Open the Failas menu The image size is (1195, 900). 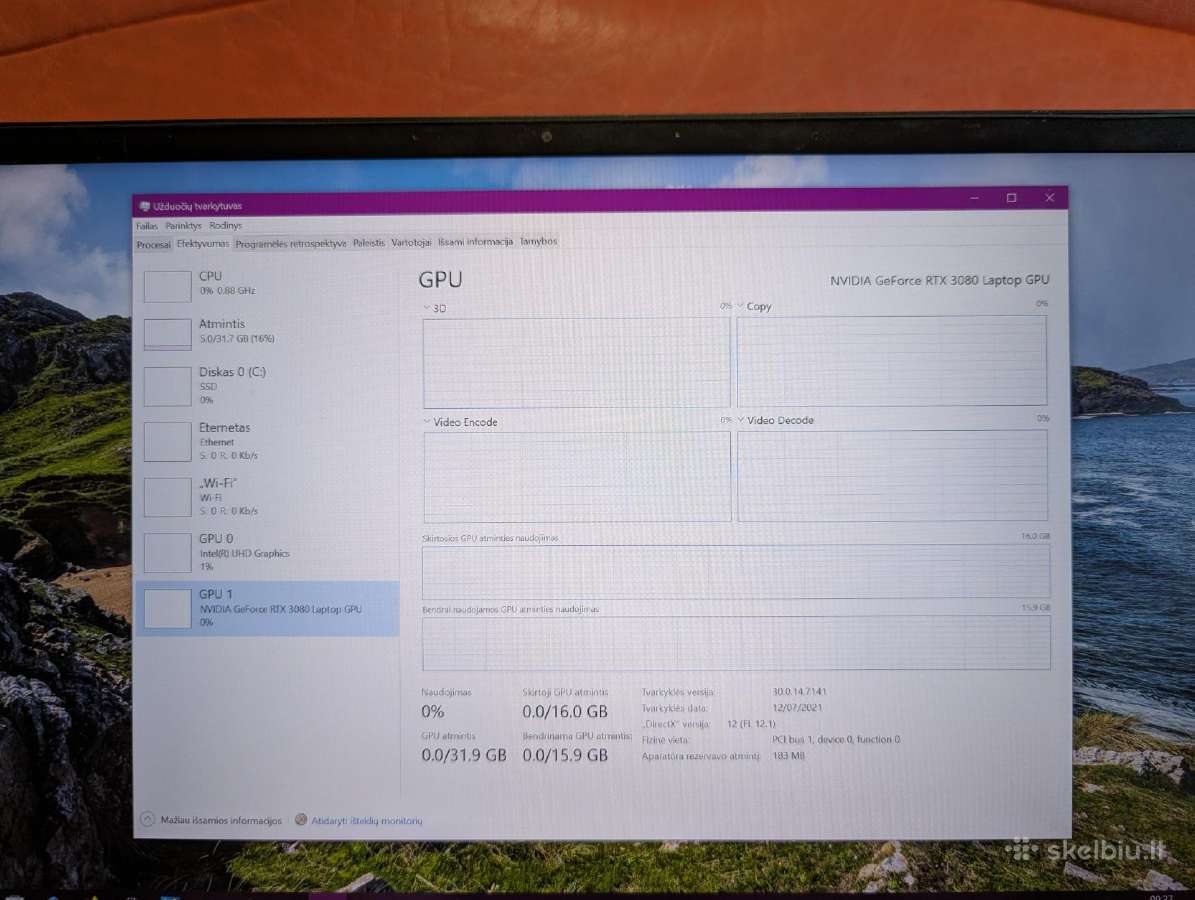tap(146, 226)
